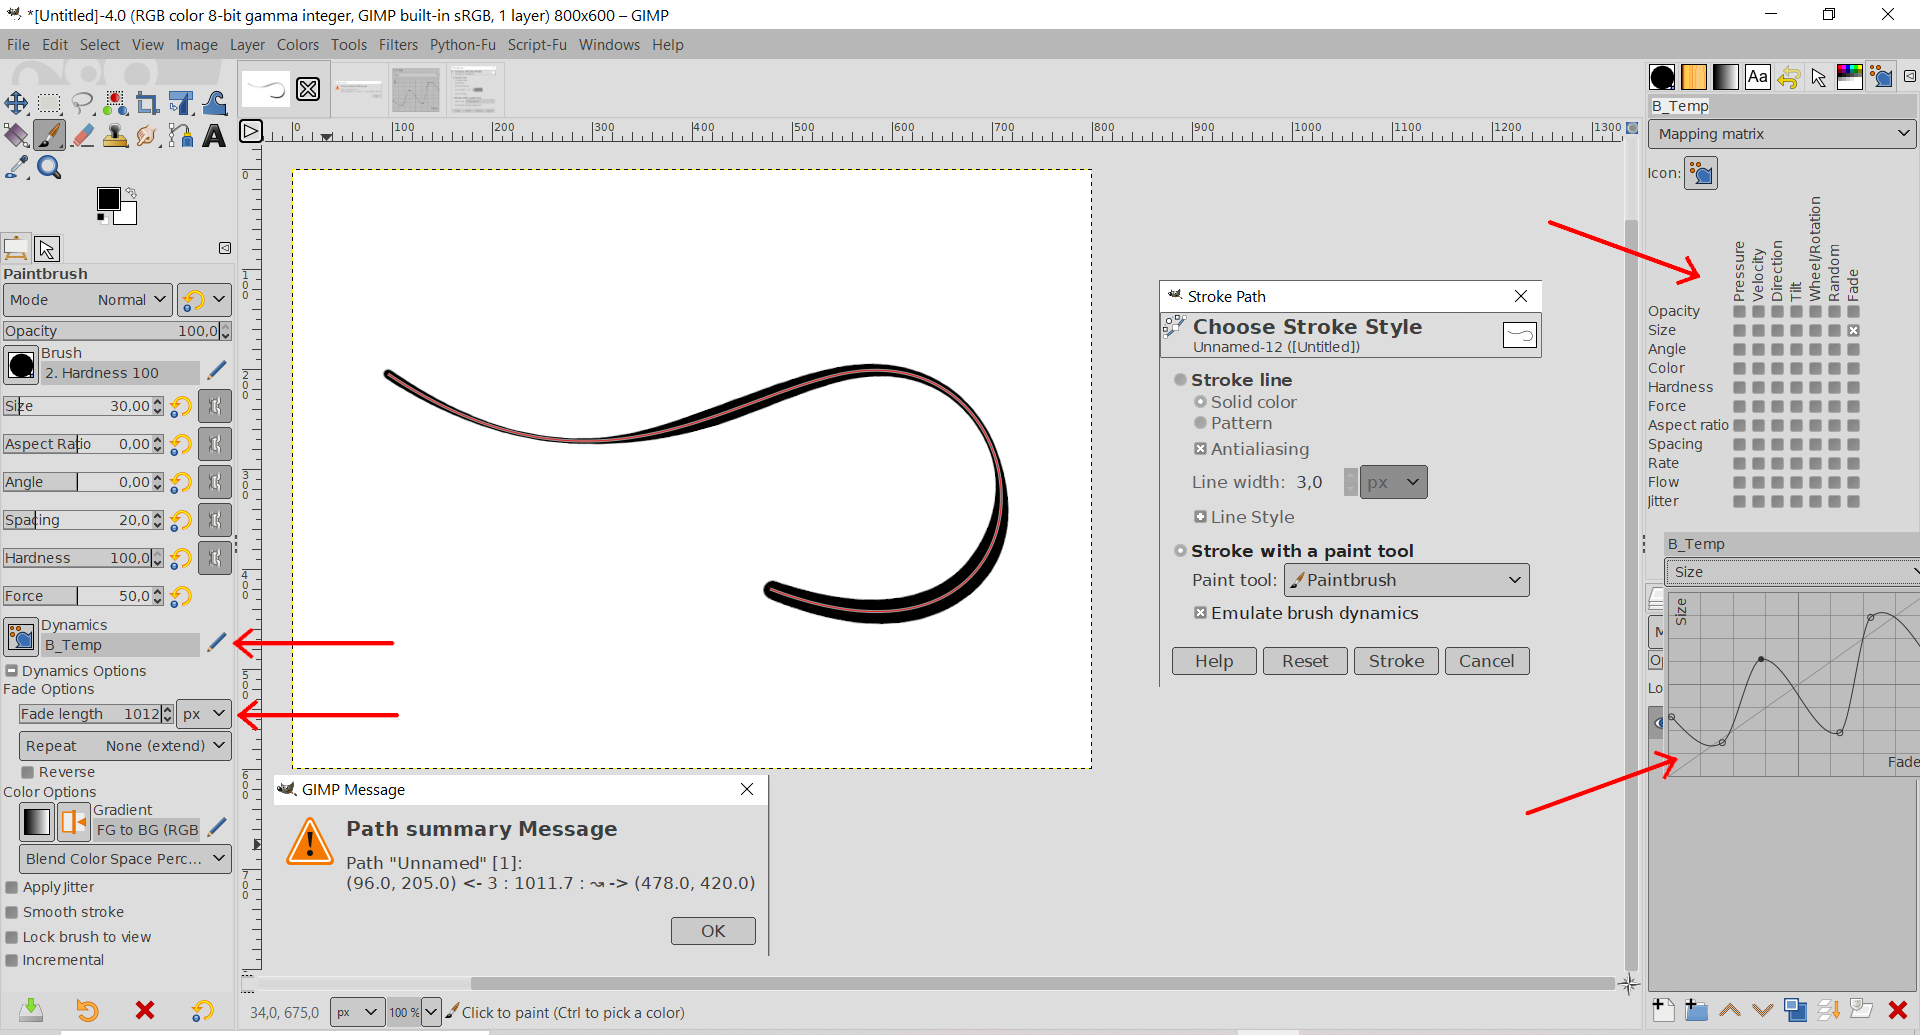This screenshot has width=1920, height=1035.
Task: Enable Apply Jitter option
Action: [x=12, y=887]
